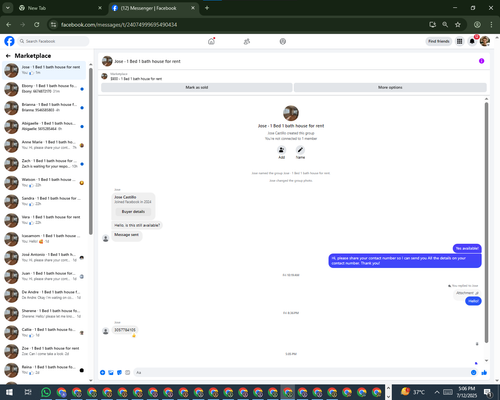The width and height of the screenshot is (500, 400).
Task: Open the Sherene conversation
Action: (x=44, y=314)
